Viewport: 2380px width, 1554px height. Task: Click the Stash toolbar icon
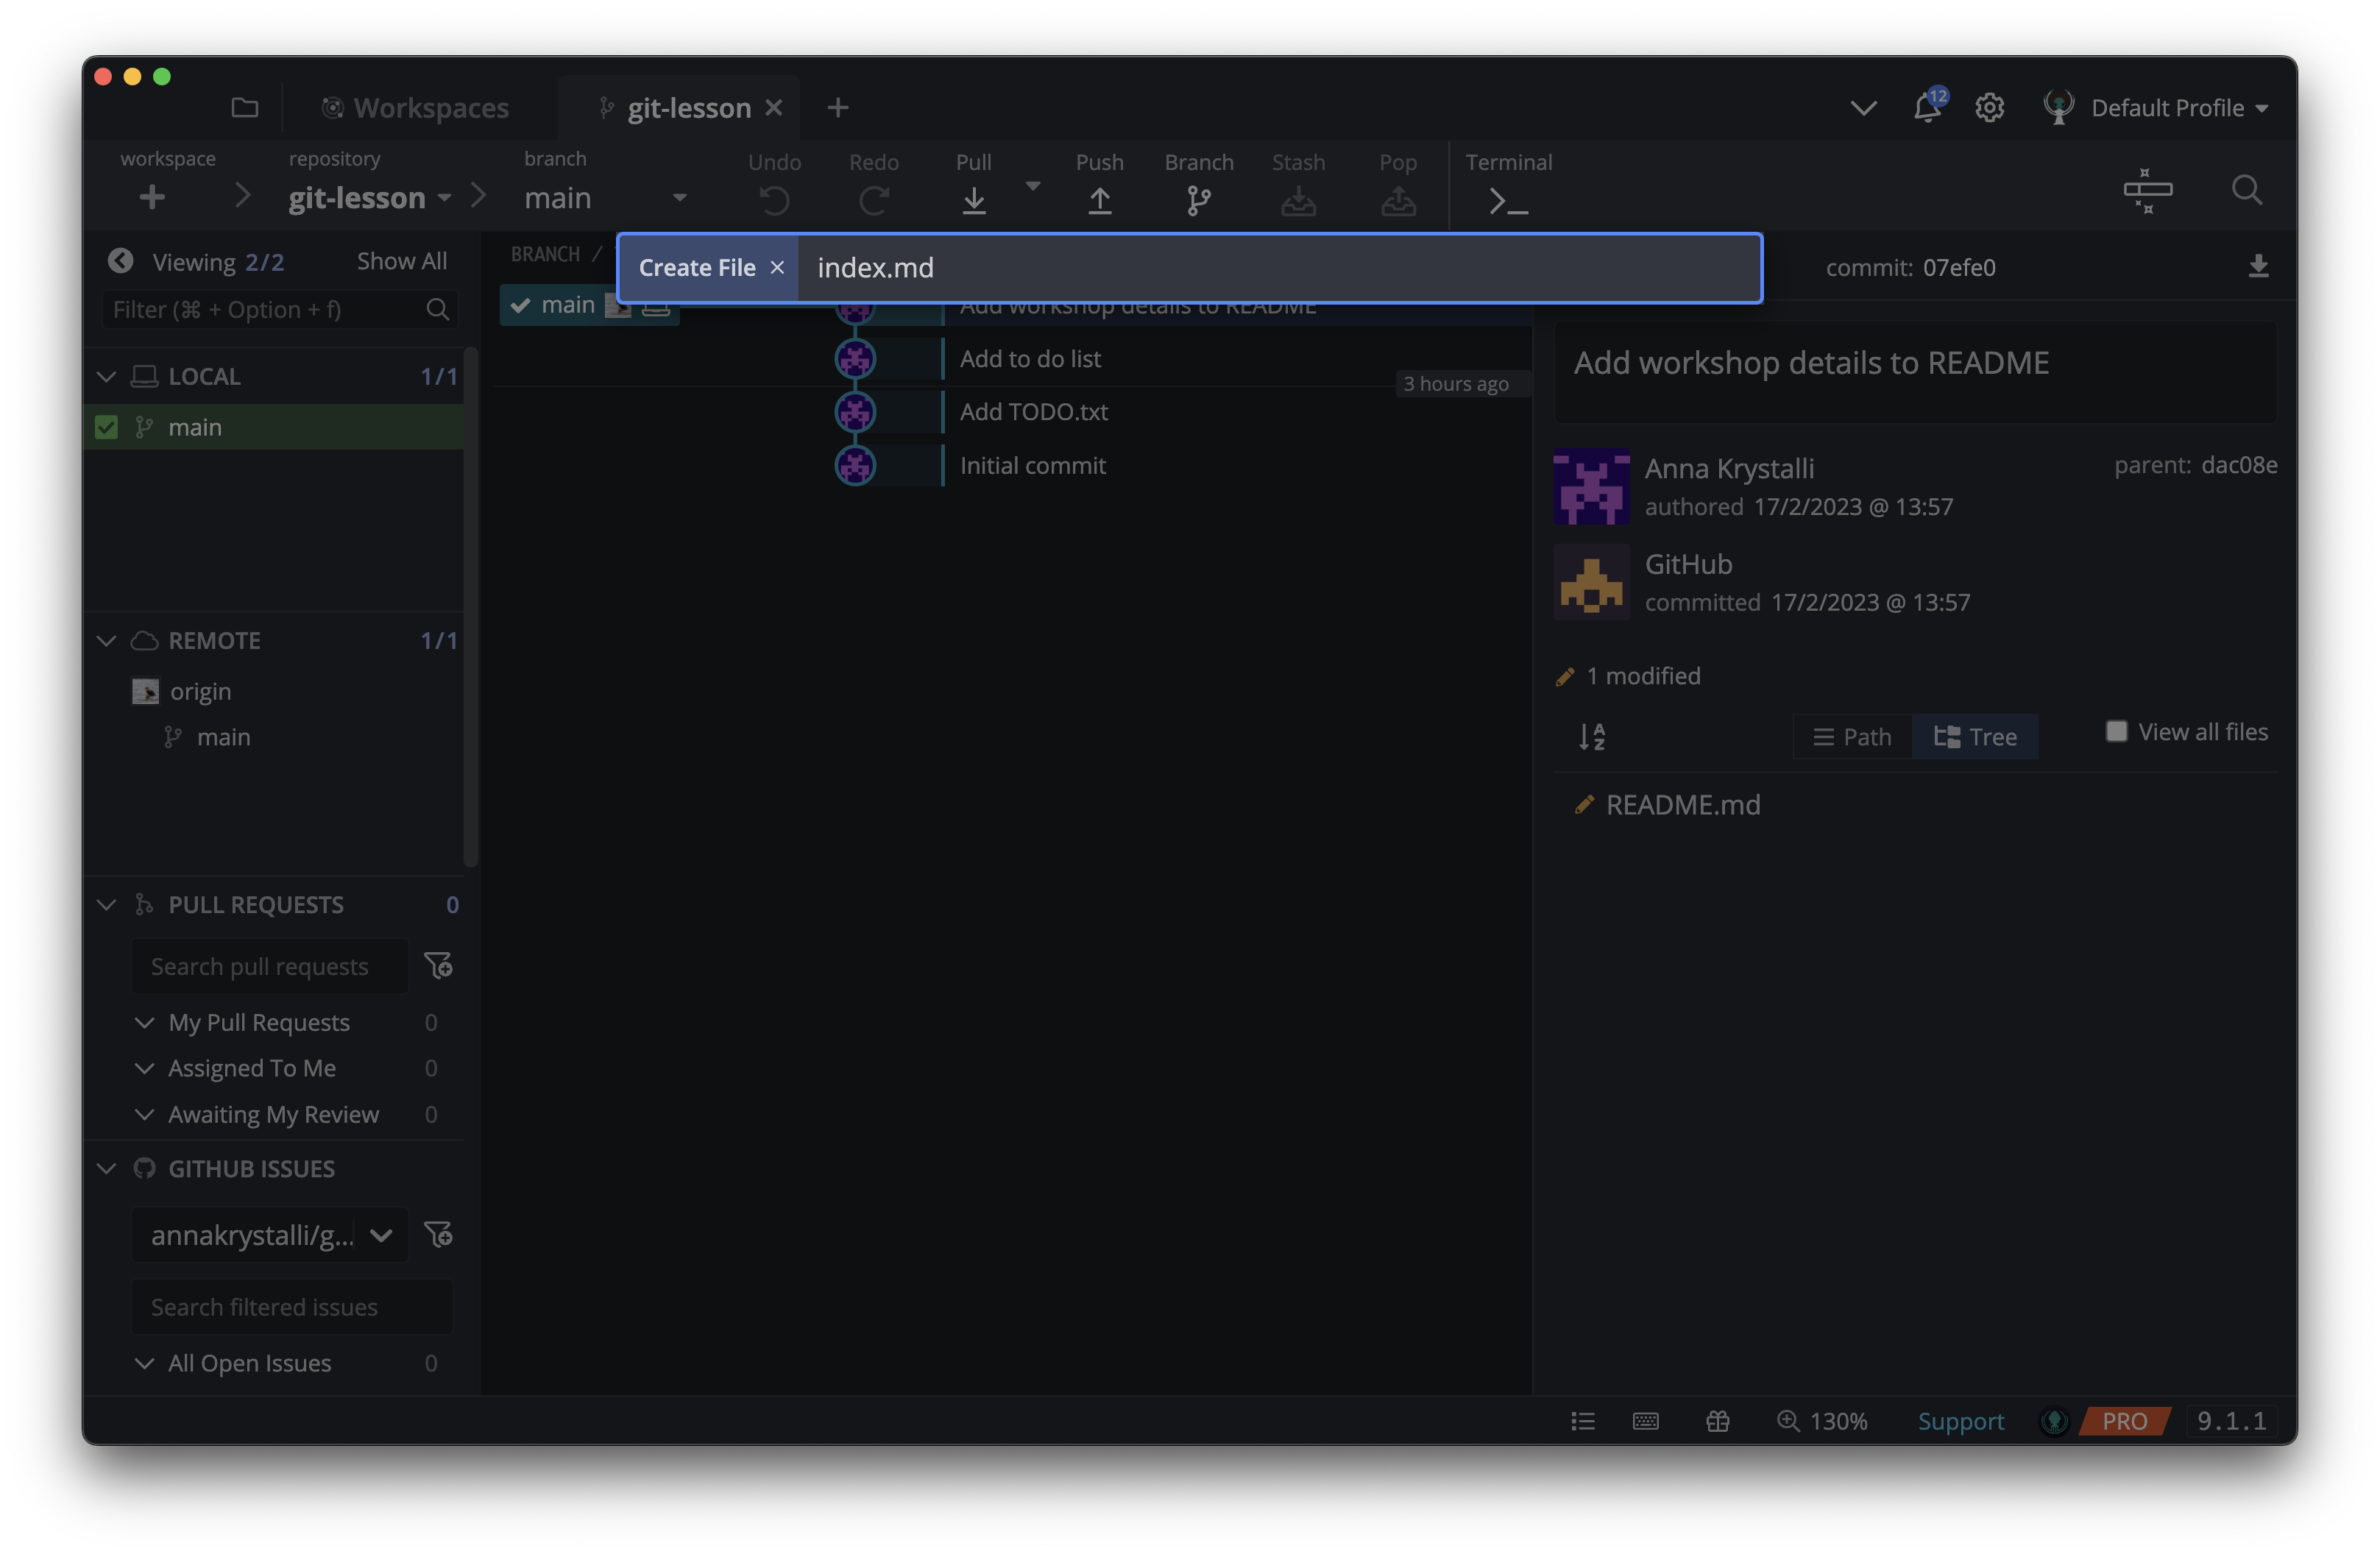pos(1298,201)
